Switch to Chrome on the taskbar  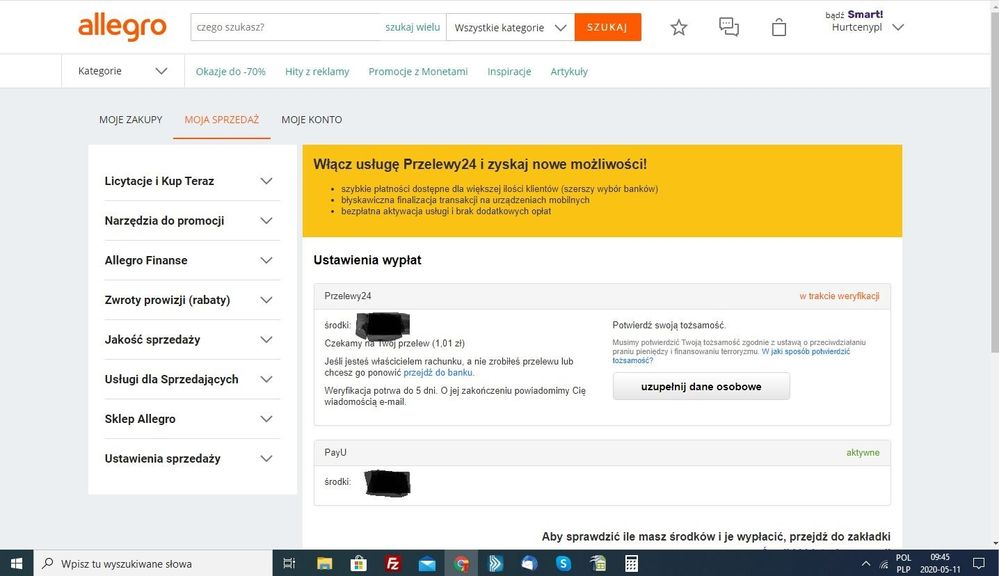coord(461,563)
